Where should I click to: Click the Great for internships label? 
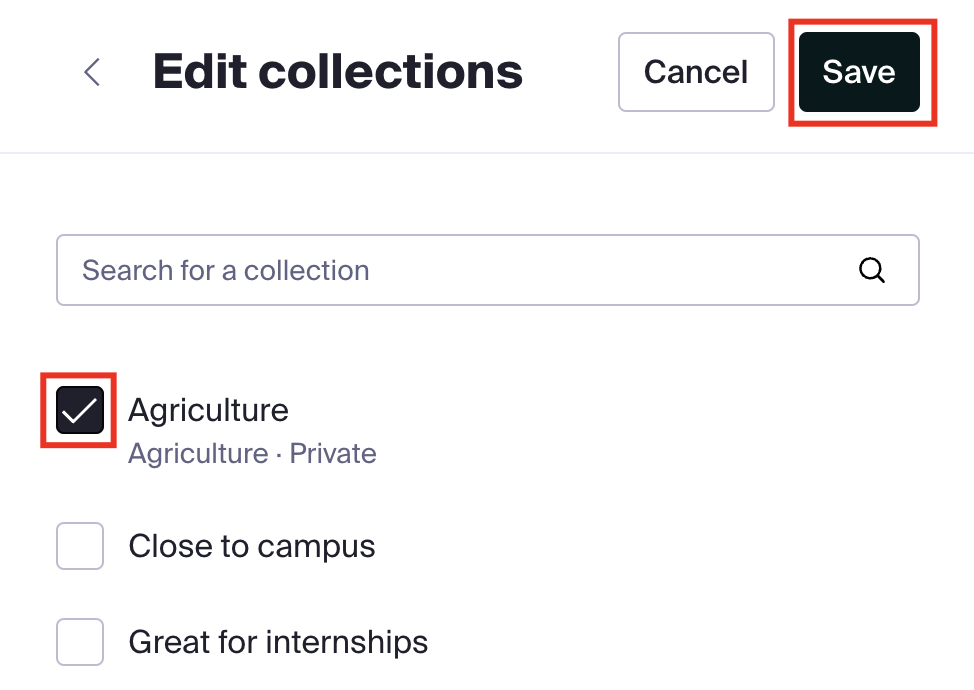point(278,642)
